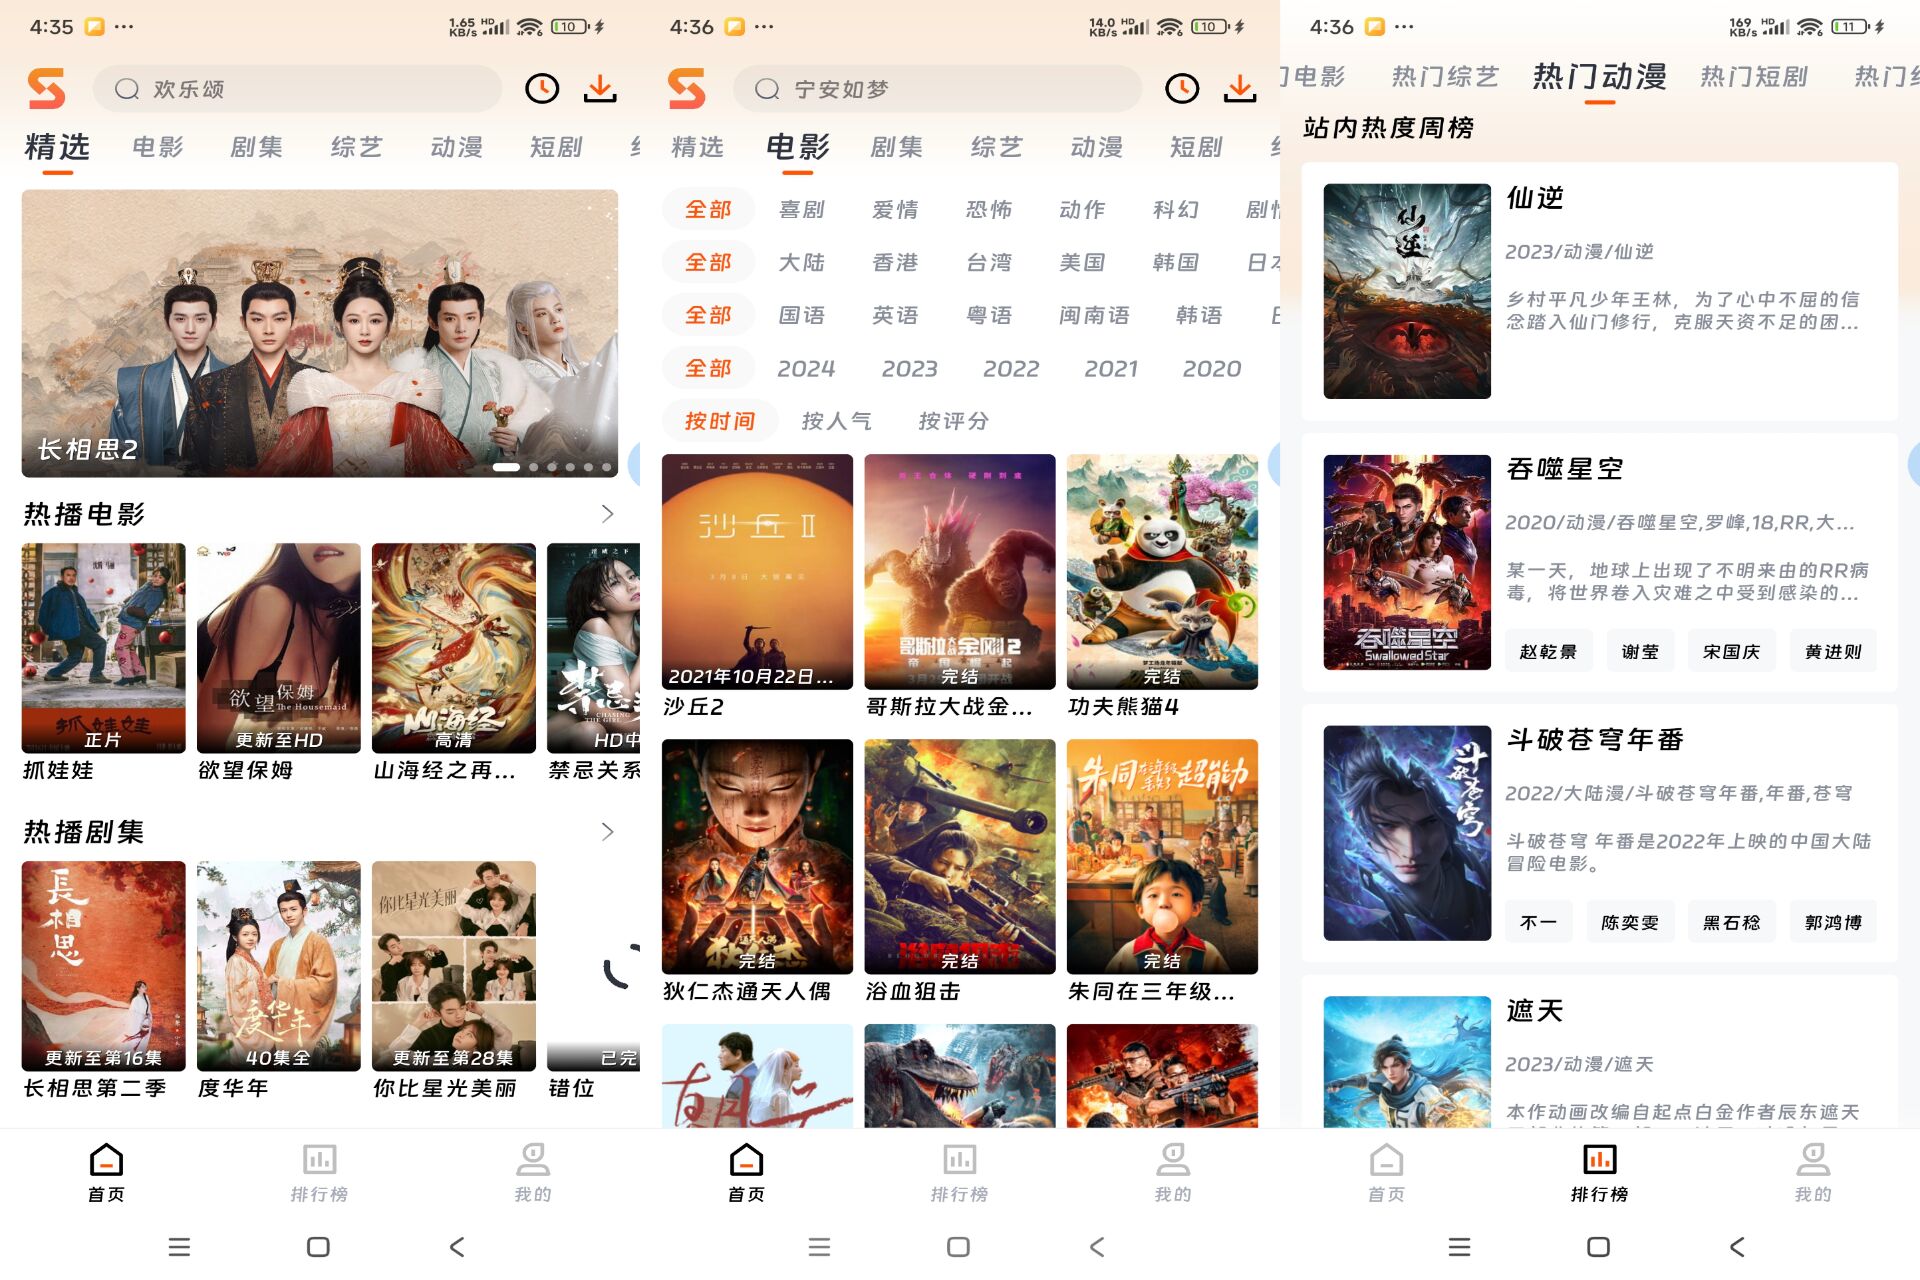Choose 2023 year filter

click(x=909, y=369)
